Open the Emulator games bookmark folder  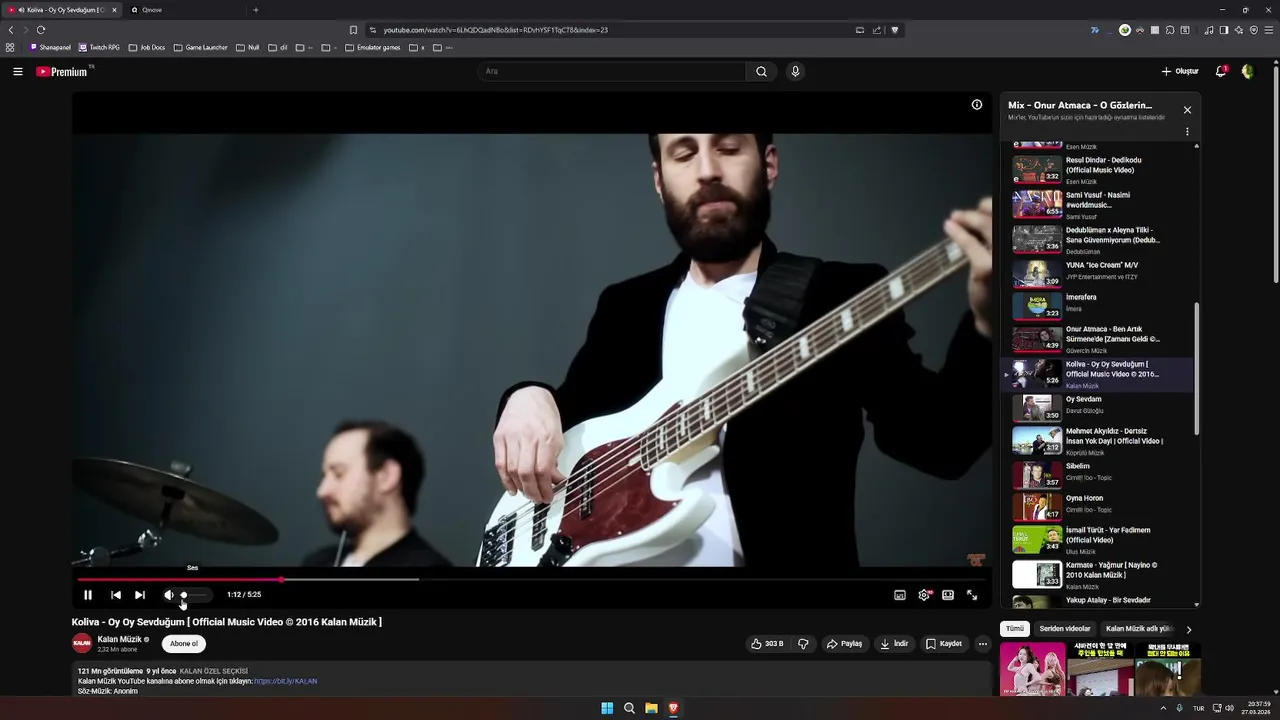tap(373, 47)
